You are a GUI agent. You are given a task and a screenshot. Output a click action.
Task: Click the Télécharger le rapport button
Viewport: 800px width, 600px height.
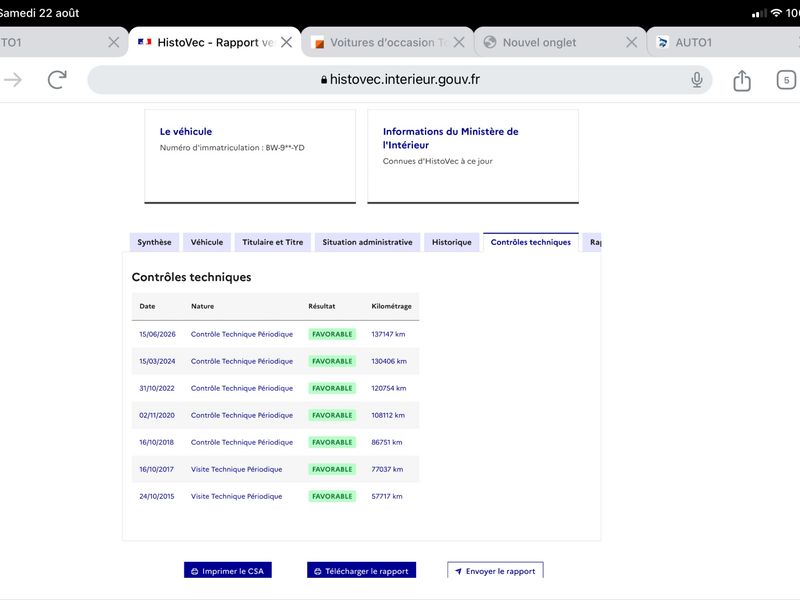click(361, 570)
